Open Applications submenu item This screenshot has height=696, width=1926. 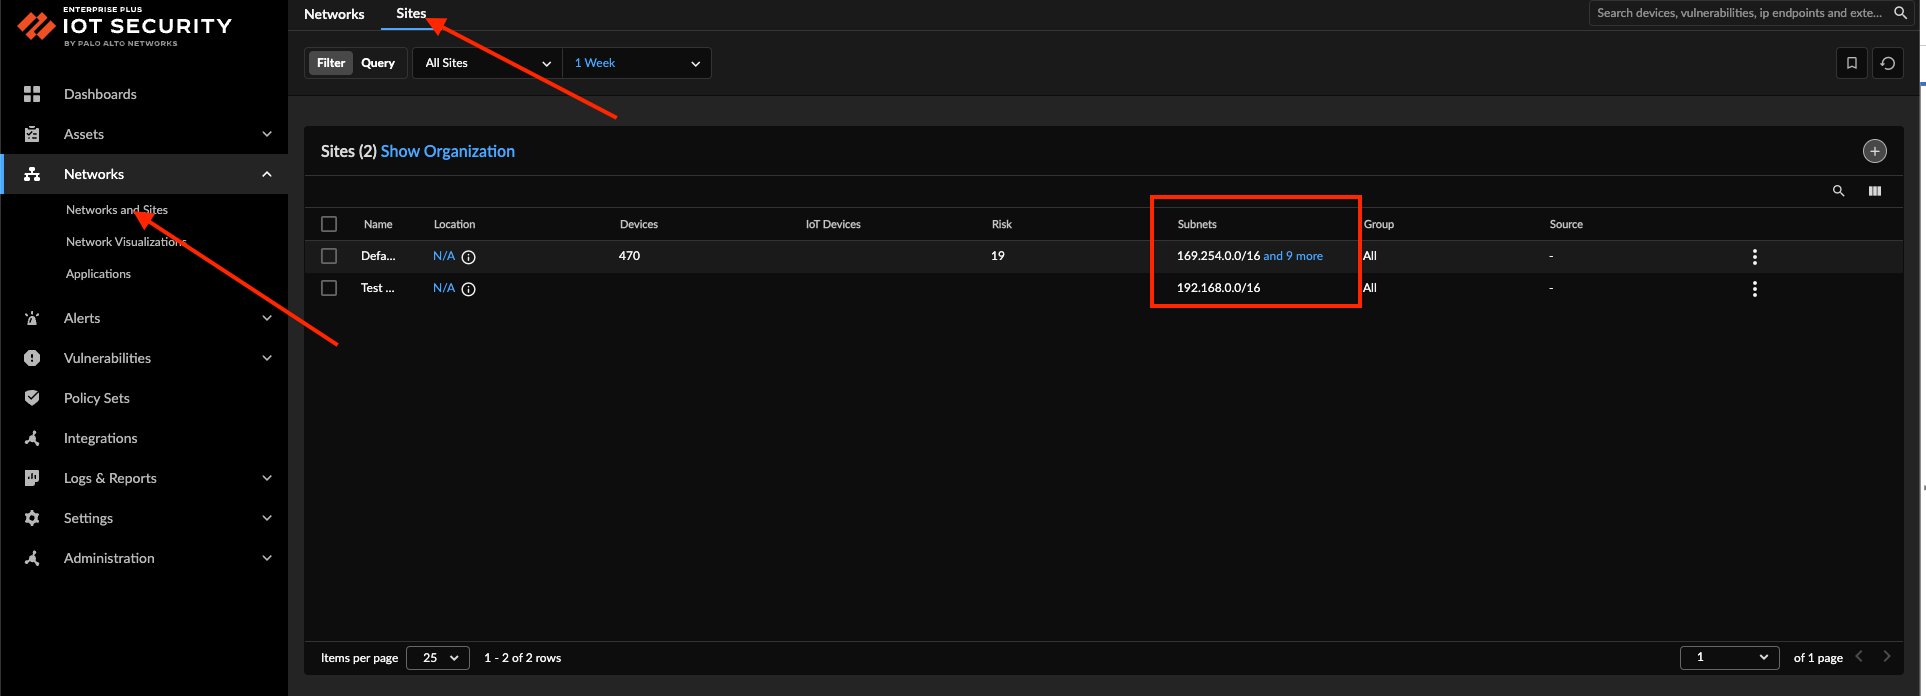pos(98,274)
